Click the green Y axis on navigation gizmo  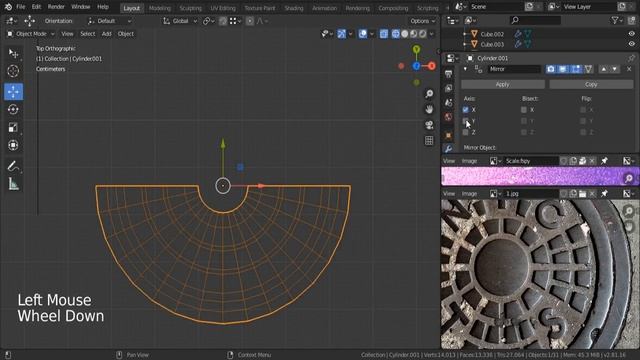416,49
